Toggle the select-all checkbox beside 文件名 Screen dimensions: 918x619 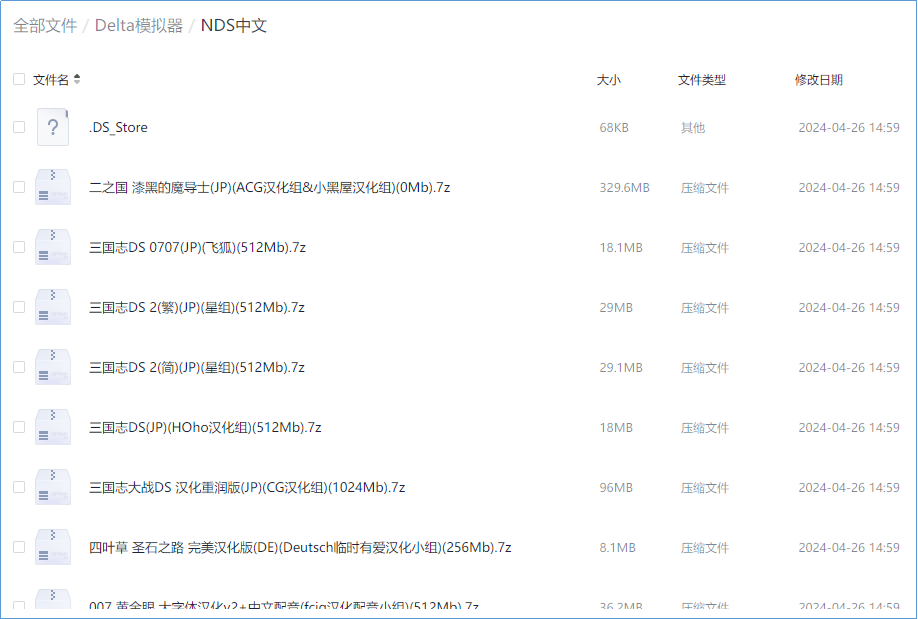19,79
